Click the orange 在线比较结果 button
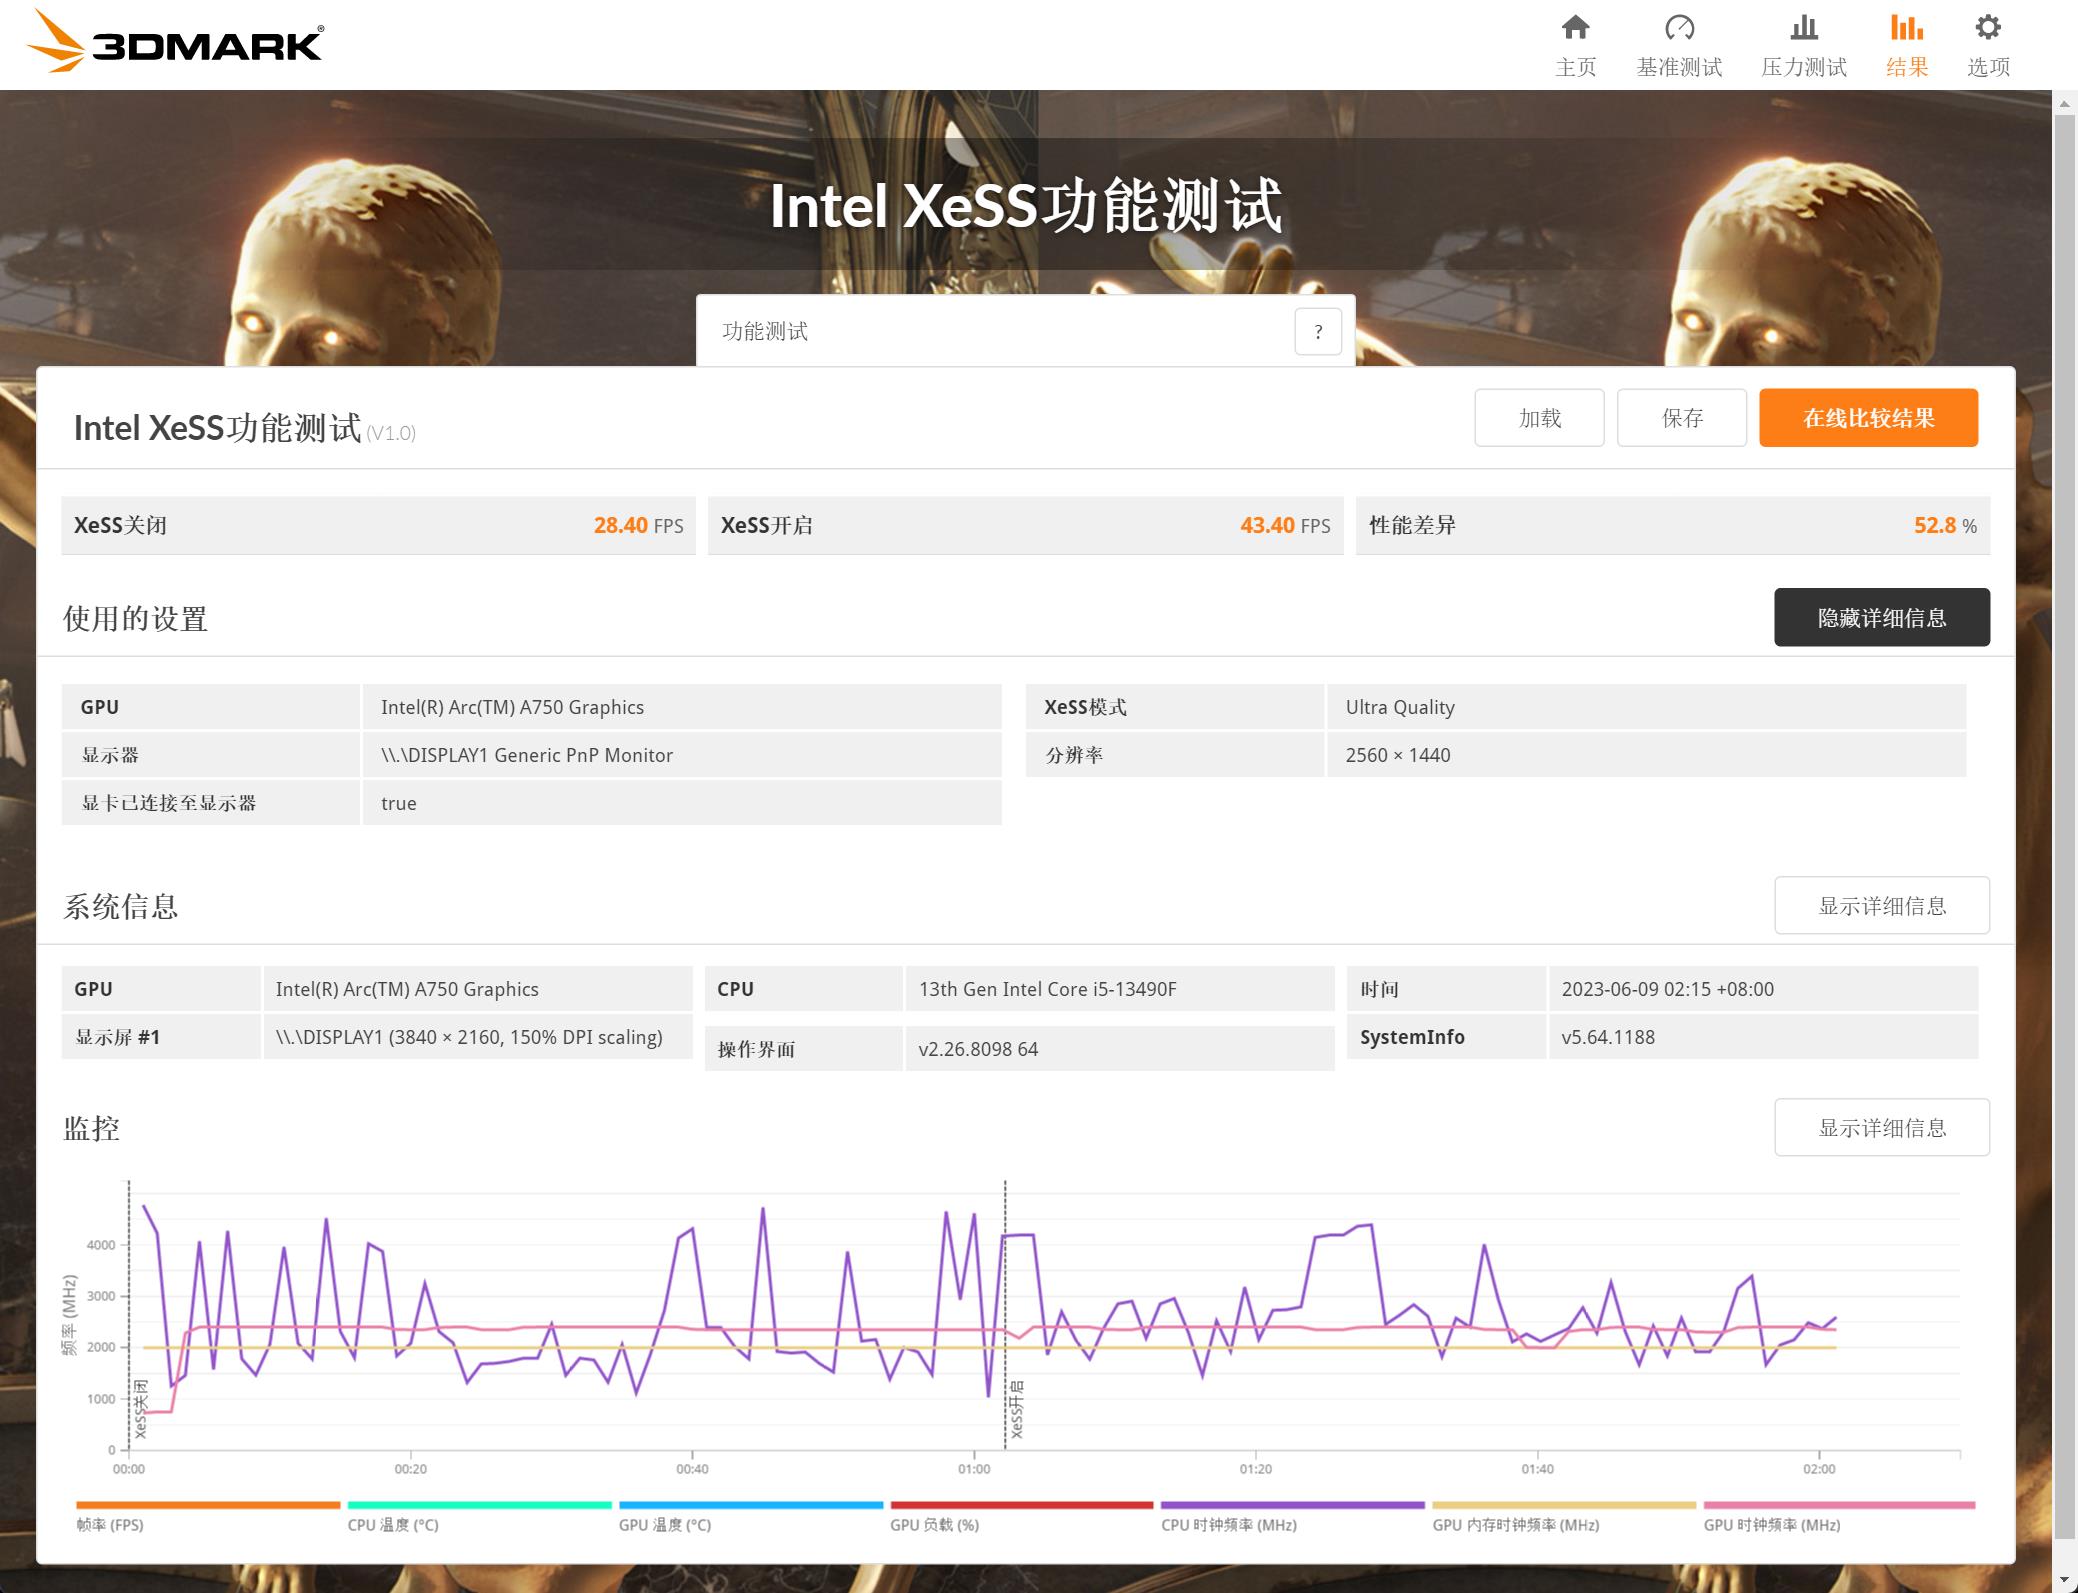 pyautogui.click(x=1868, y=418)
